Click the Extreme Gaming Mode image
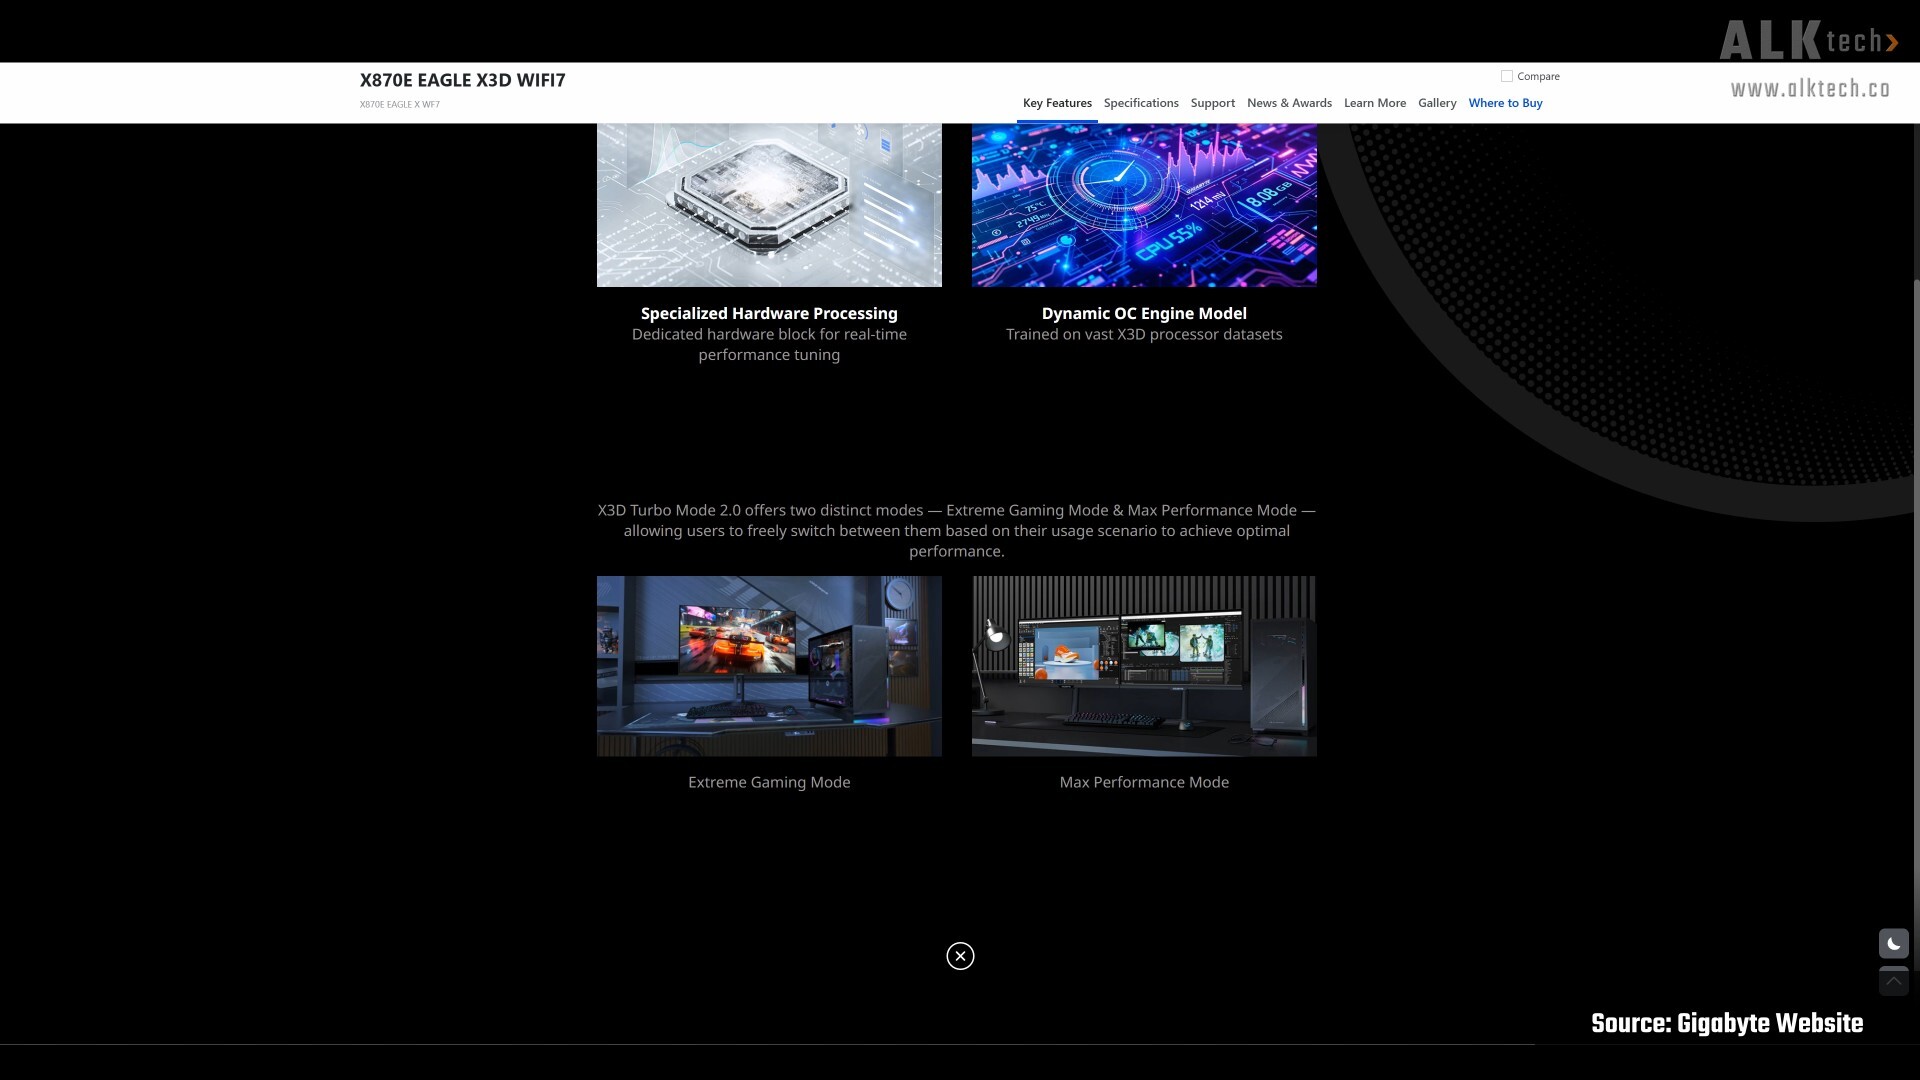1920x1080 pixels. (x=769, y=666)
